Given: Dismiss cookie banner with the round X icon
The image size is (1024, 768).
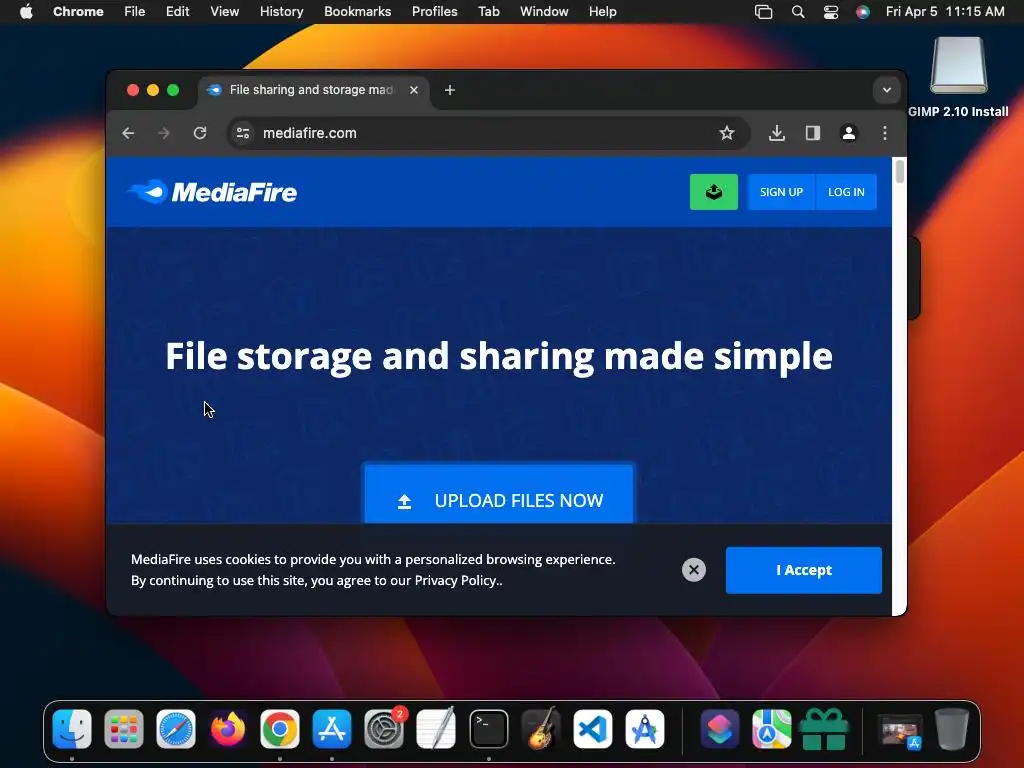Looking at the screenshot, I should (694, 570).
